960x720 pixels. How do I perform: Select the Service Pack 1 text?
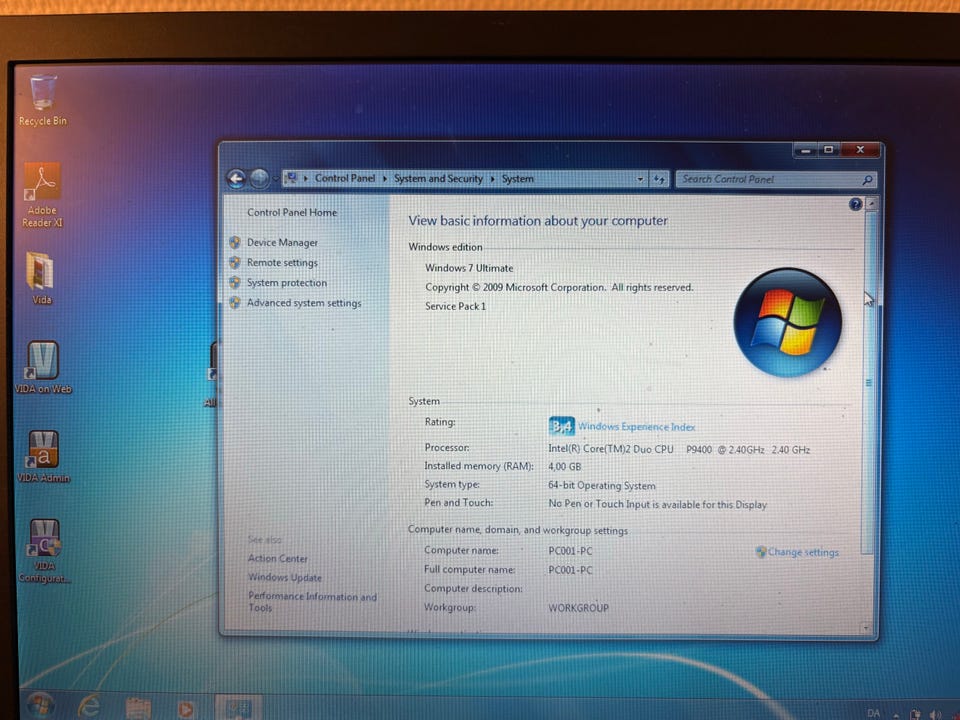pos(455,306)
